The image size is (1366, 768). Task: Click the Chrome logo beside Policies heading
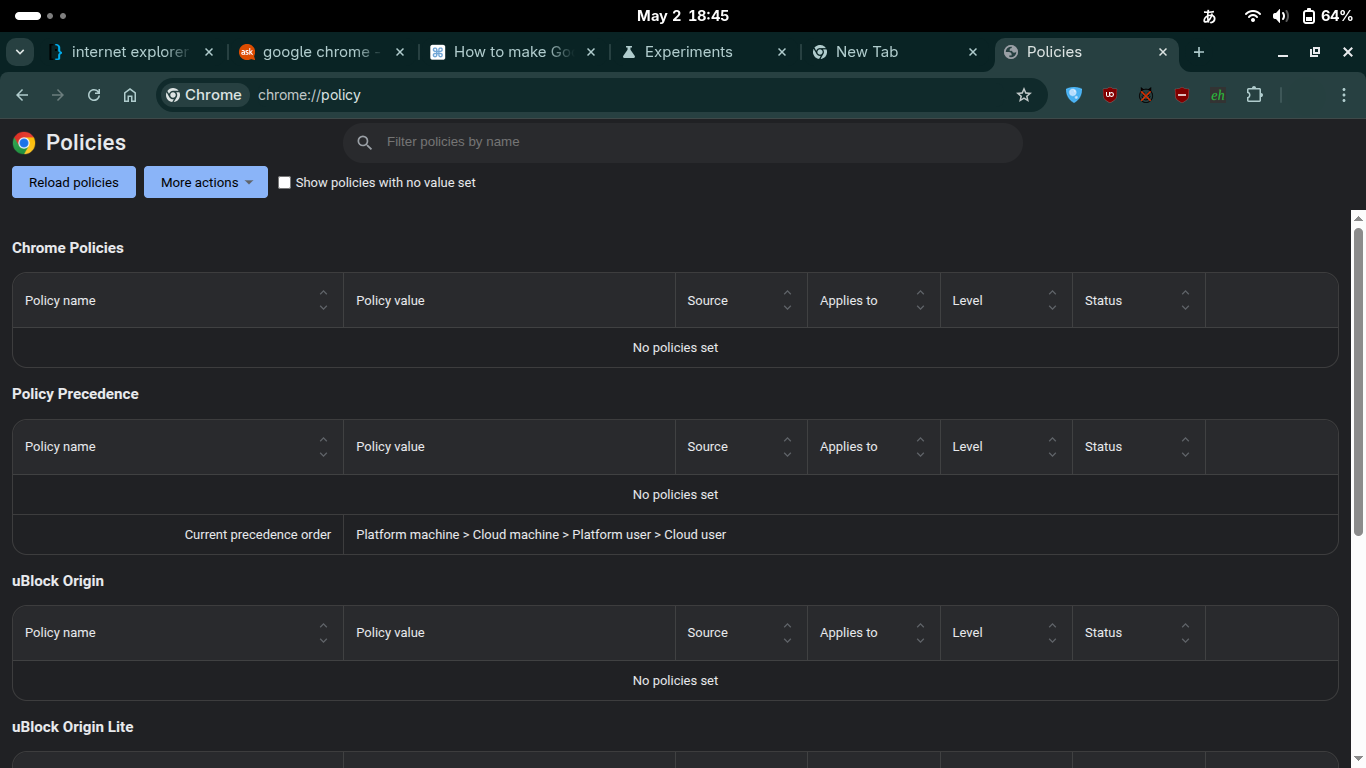24,143
